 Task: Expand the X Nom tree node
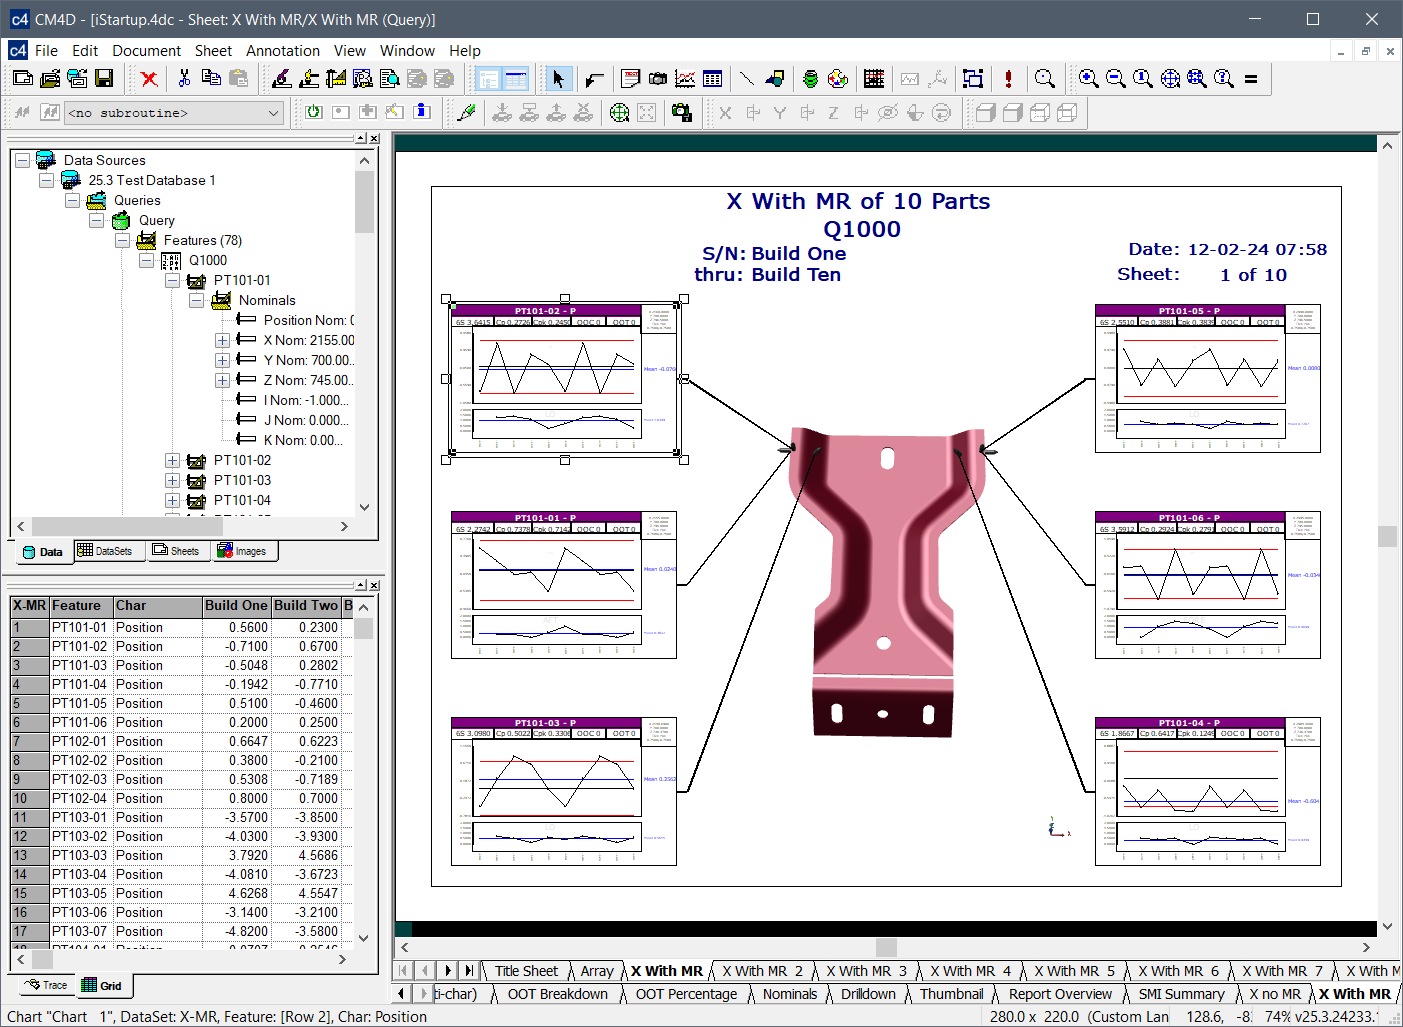click(x=222, y=340)
